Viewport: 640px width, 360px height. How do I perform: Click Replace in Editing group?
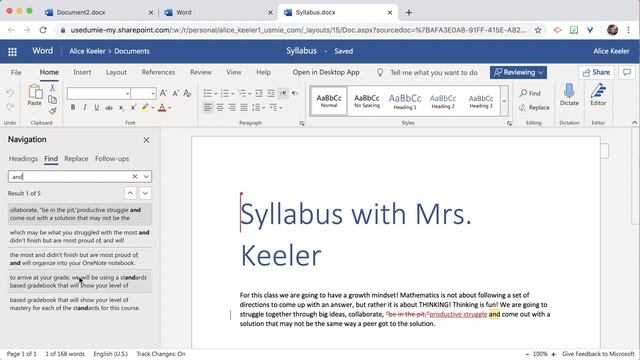tap(534, 107)
